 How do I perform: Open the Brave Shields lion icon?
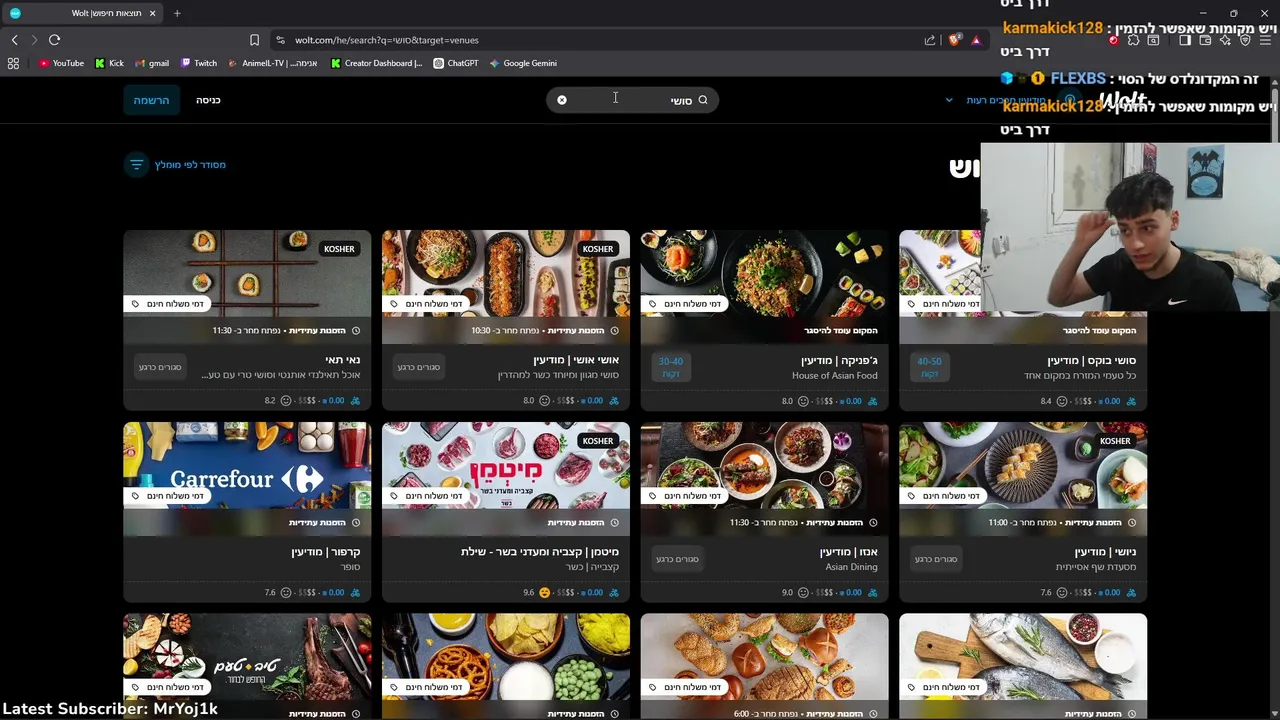coord(954,40)
